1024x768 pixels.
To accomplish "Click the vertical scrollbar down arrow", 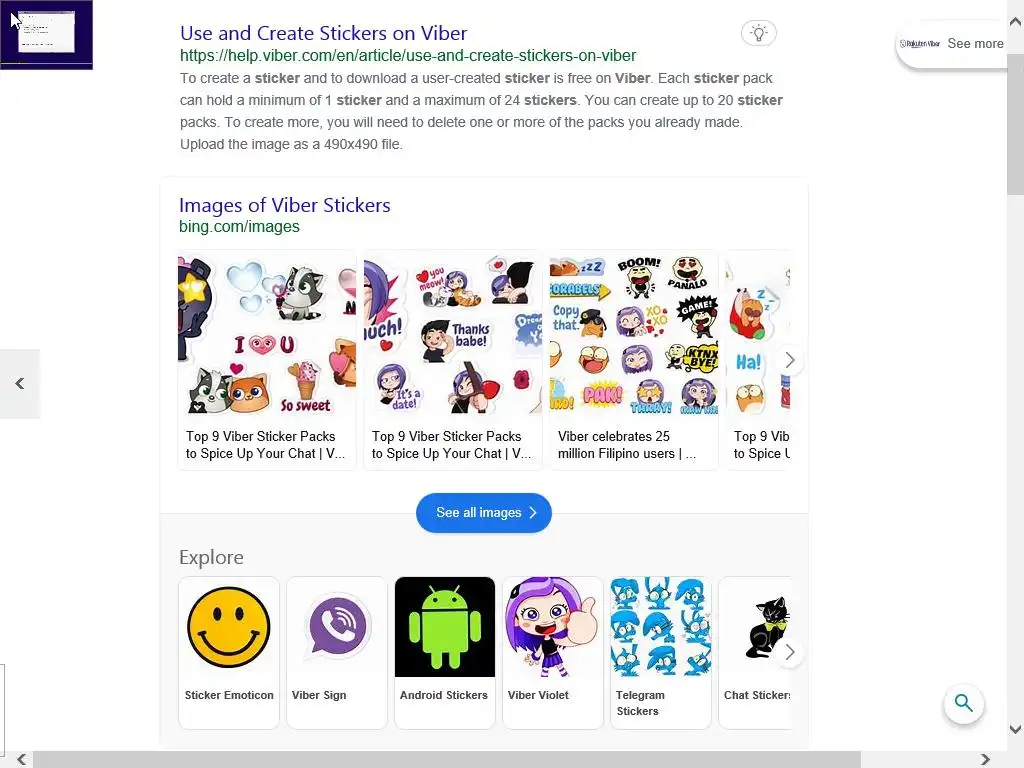I will point(1016,729).
